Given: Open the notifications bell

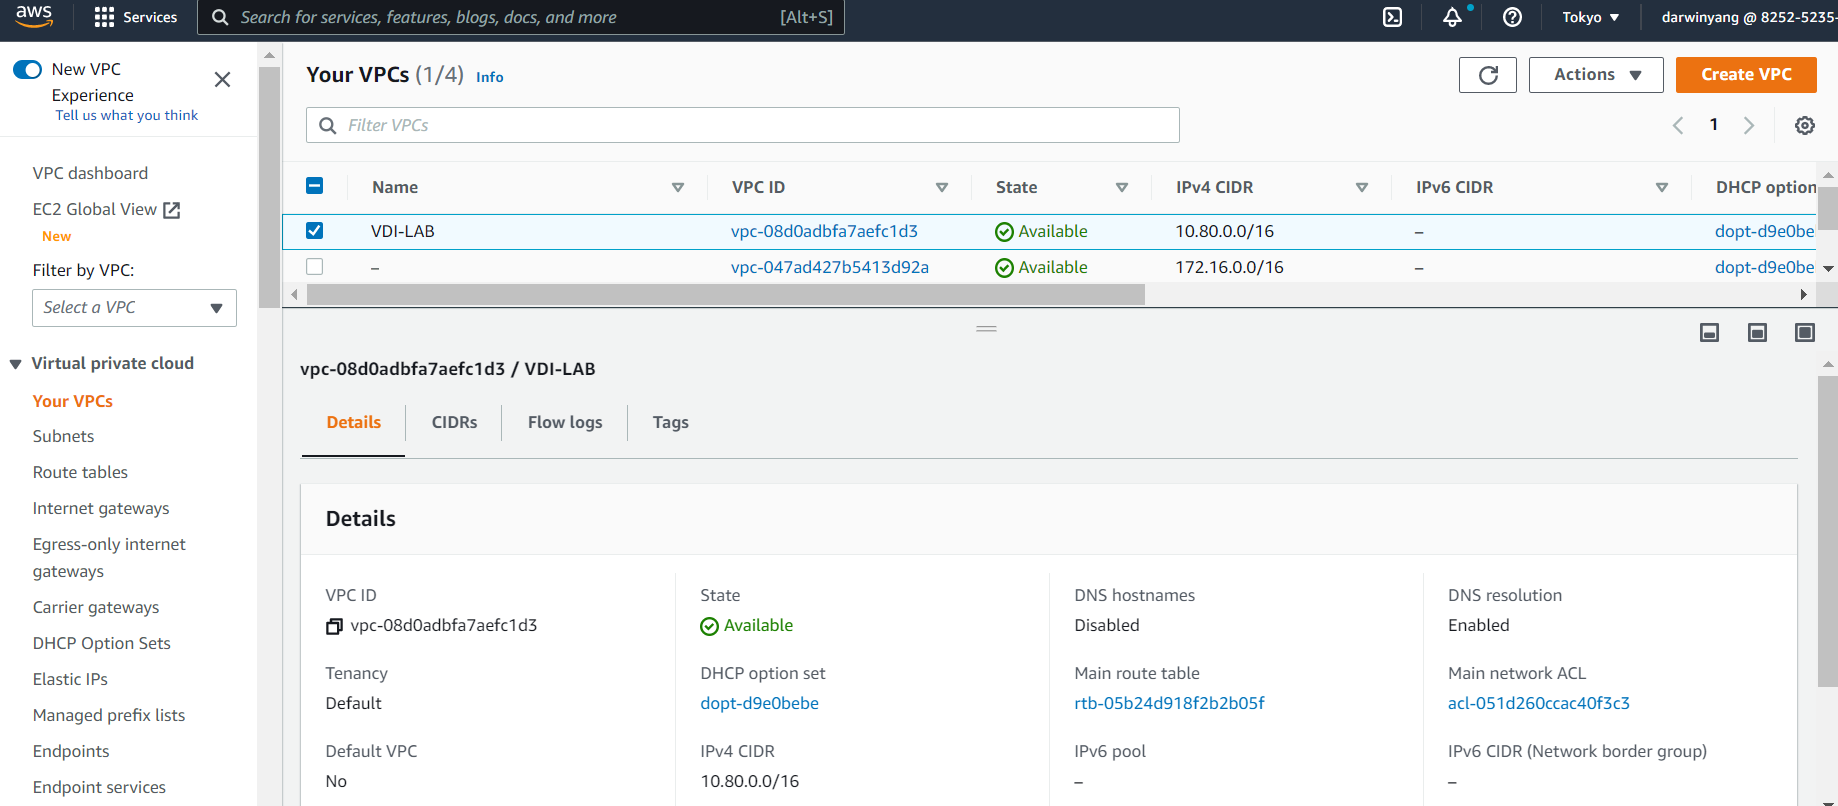Looking at the screenshot, I should click(1452, 17).
